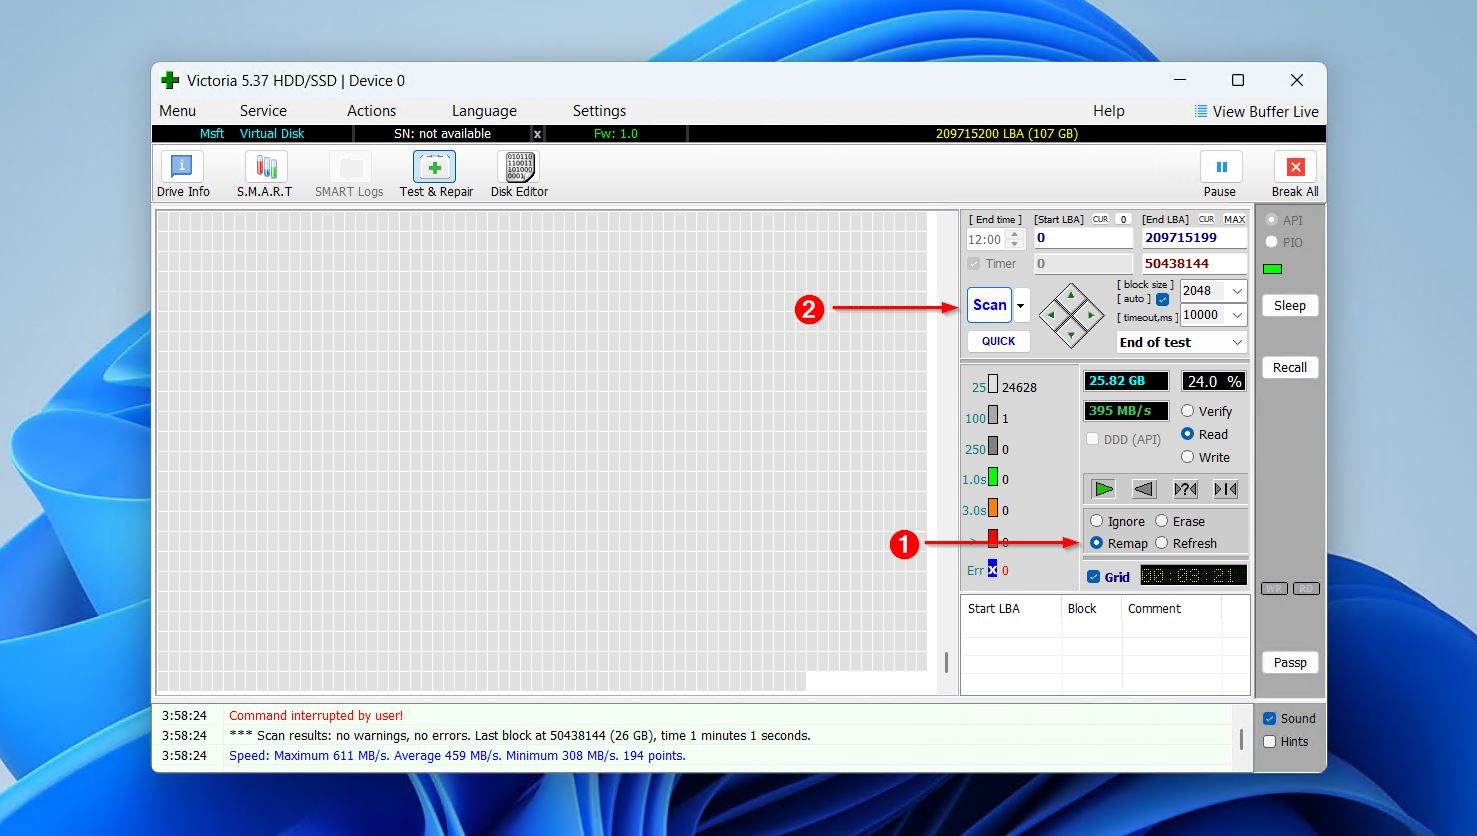Select the Erase remediation mode
Viewport: 1477px width, 836px height.
pos(1161,520)
